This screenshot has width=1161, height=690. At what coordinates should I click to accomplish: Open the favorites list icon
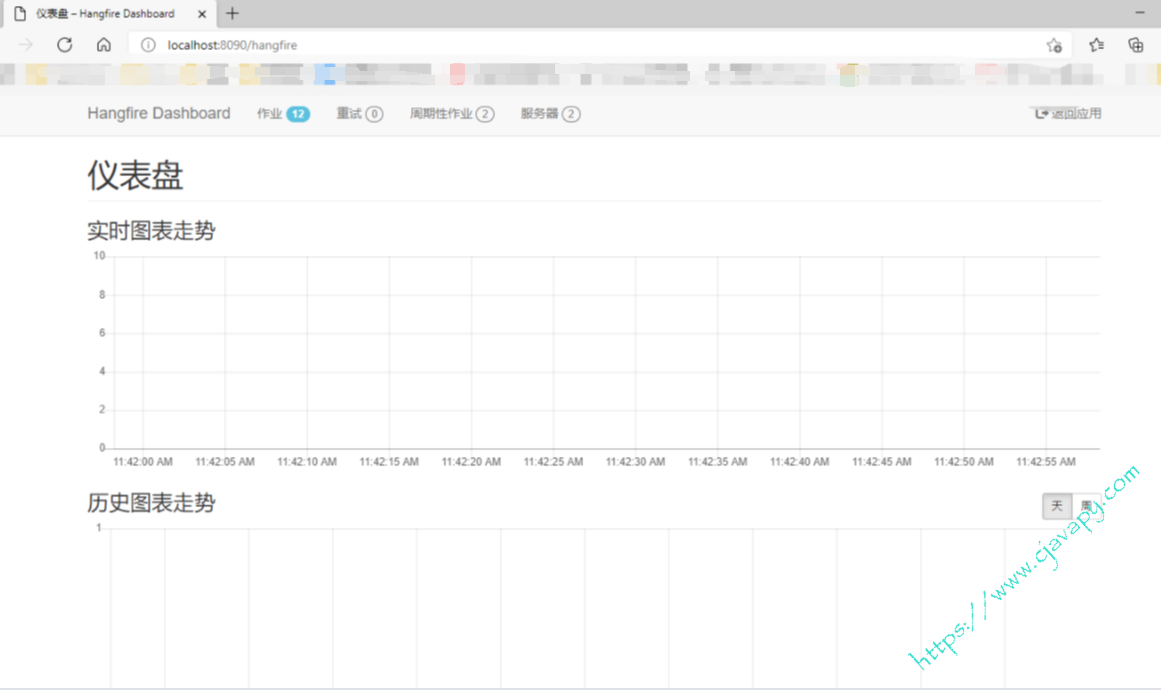[1097, 45]
